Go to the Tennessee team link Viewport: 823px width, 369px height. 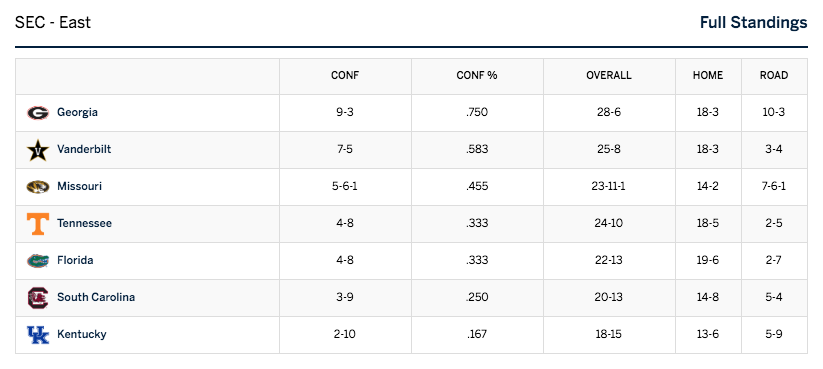click(84, 223)
